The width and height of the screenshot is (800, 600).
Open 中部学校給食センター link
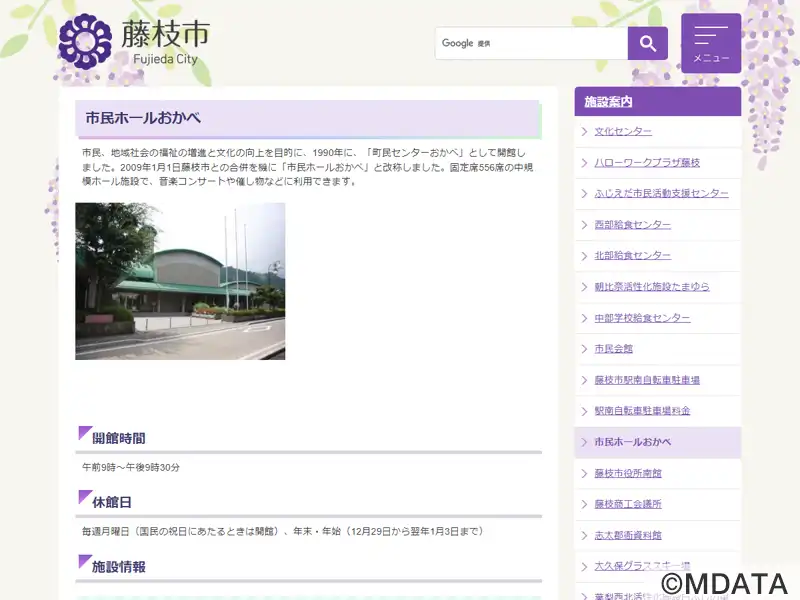tap(642, 318)
